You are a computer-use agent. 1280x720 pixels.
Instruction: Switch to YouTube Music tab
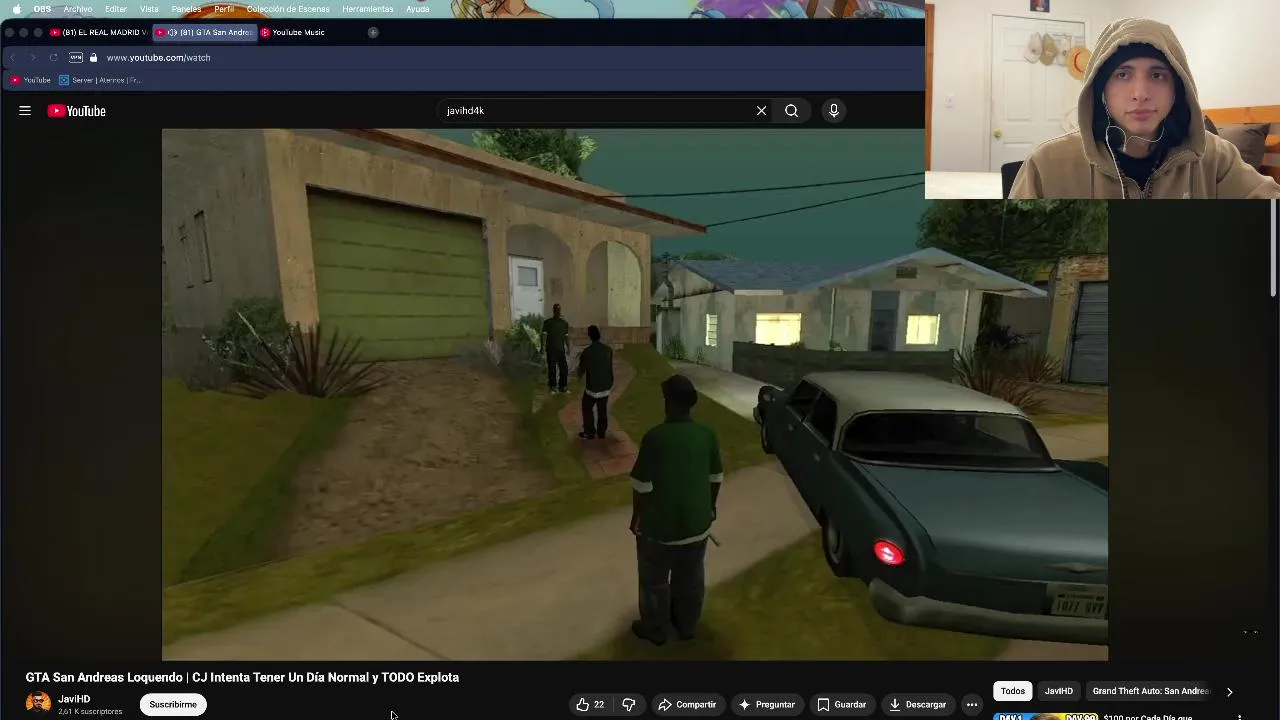[x=293, y=32]
